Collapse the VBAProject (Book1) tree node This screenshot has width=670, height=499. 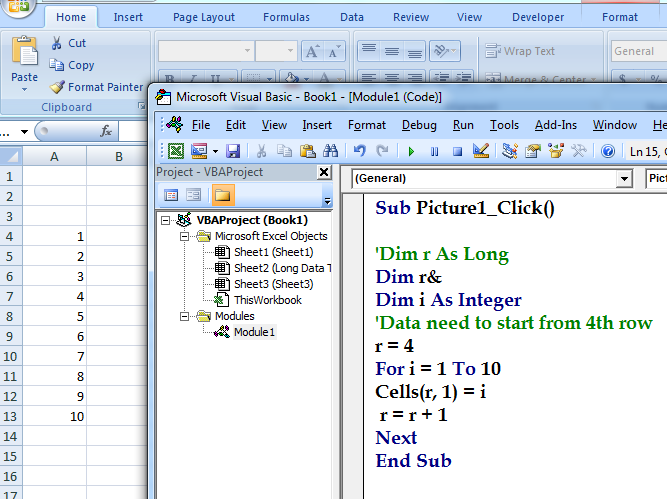coord(165,220)
